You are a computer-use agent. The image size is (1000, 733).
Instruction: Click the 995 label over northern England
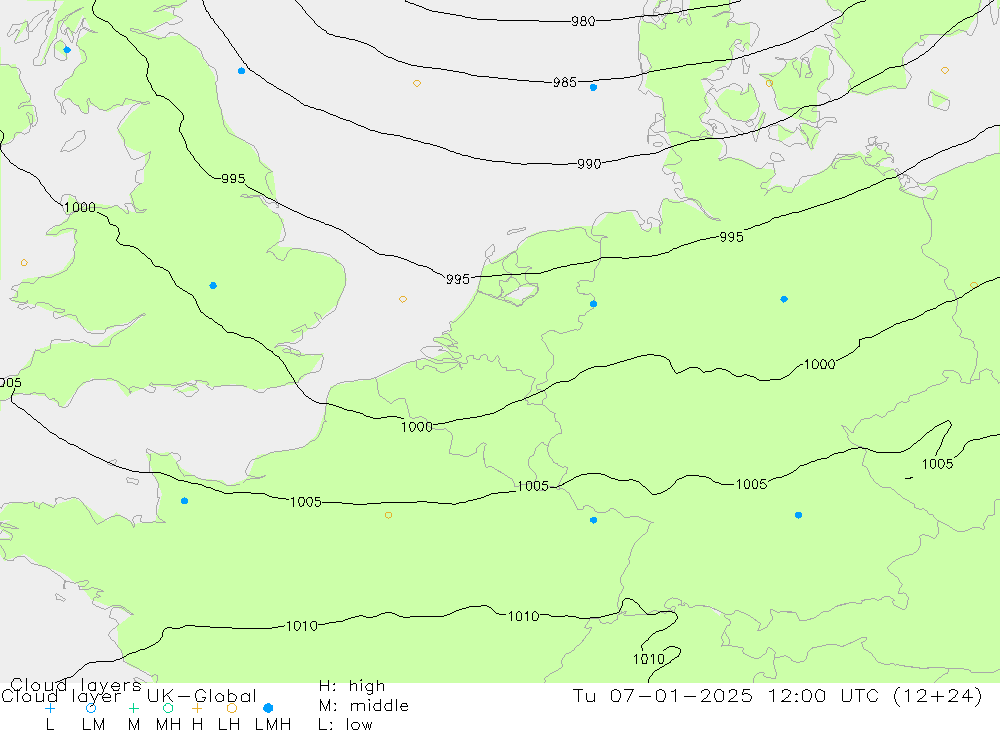233,179
